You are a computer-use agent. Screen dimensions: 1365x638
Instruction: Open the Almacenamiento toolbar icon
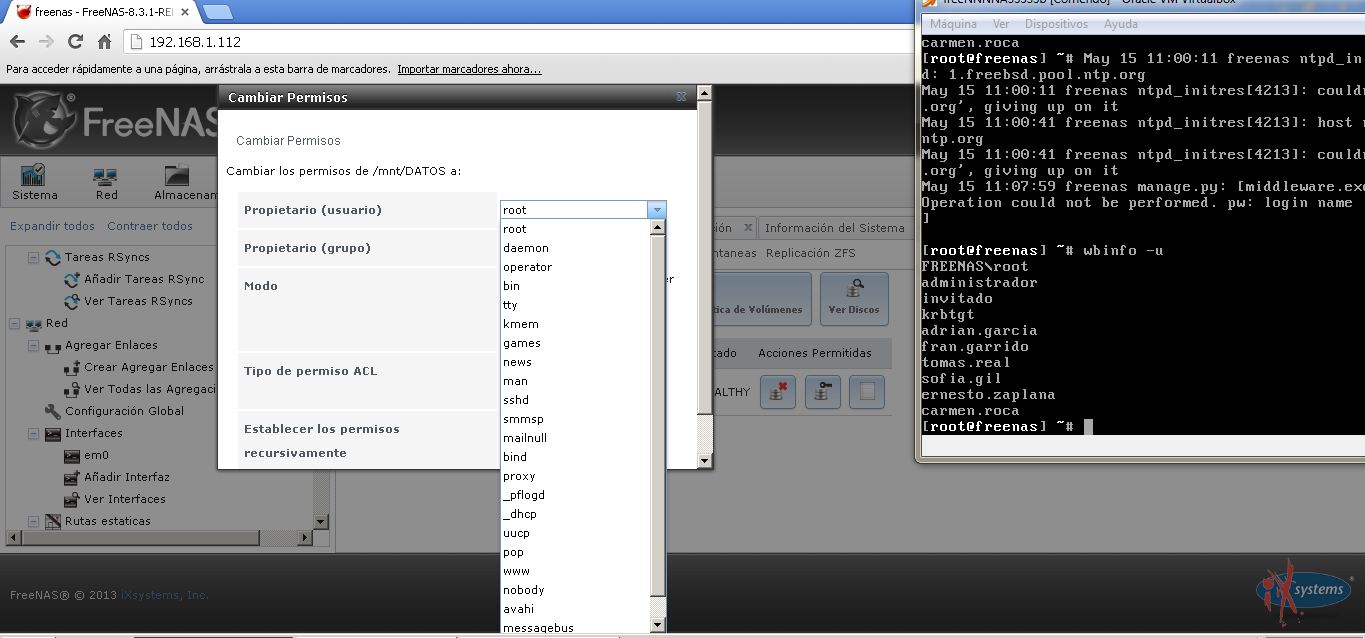[x=184, y=182]
